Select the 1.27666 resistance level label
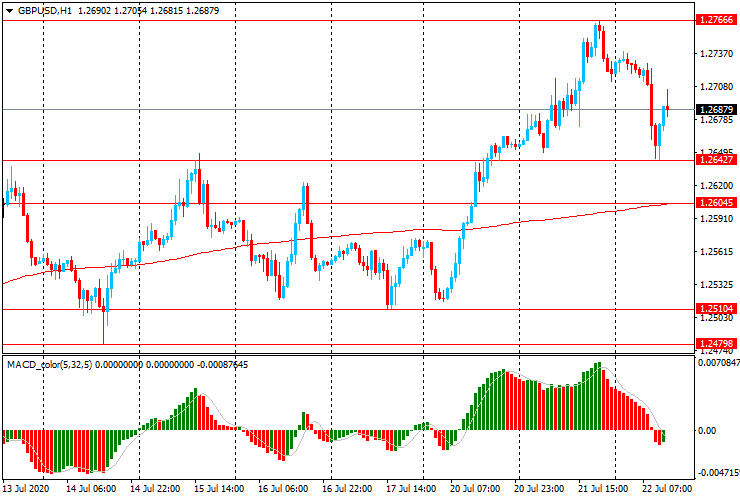This screenshot has height=500, width=740. point(716,20)
